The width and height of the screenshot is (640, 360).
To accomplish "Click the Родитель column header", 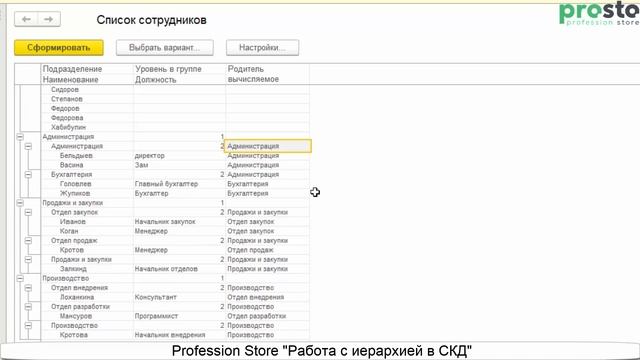I will 246,69.
